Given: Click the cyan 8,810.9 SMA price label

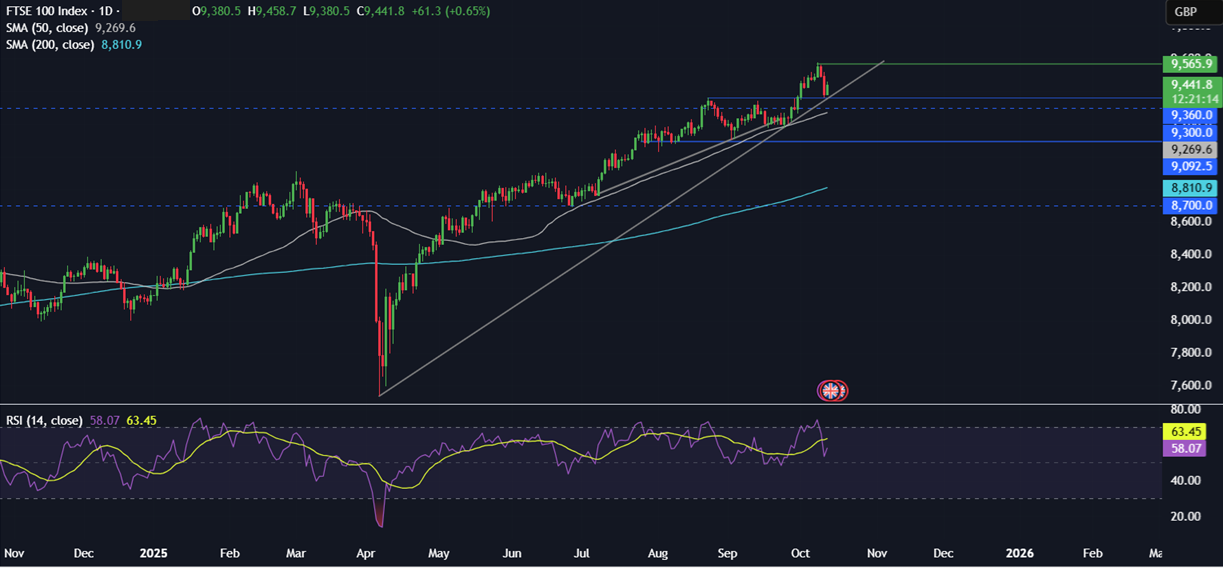Looking at the screenshot, I should click(1187, 187).
